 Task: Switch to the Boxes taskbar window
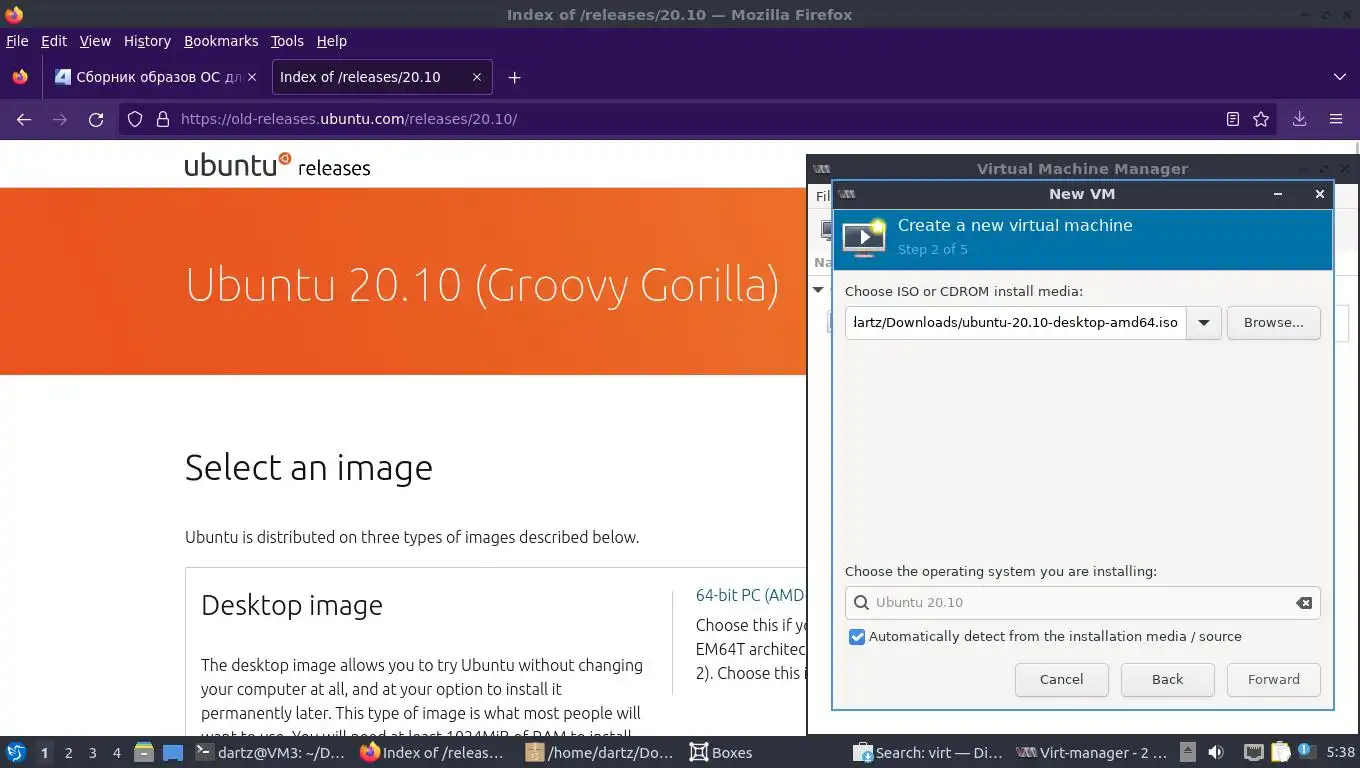coord(721,752)
